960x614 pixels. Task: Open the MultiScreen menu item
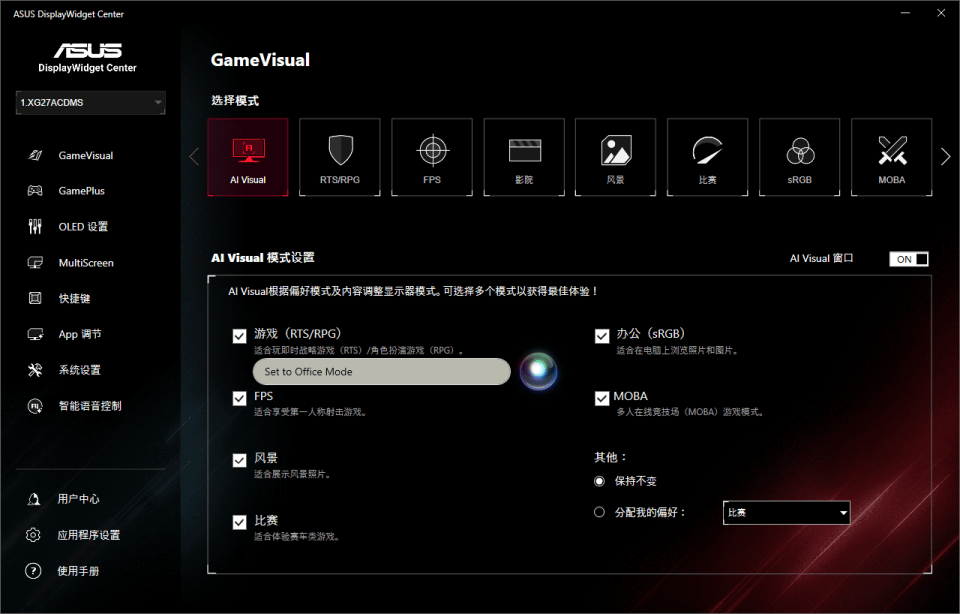click(86, 263)
